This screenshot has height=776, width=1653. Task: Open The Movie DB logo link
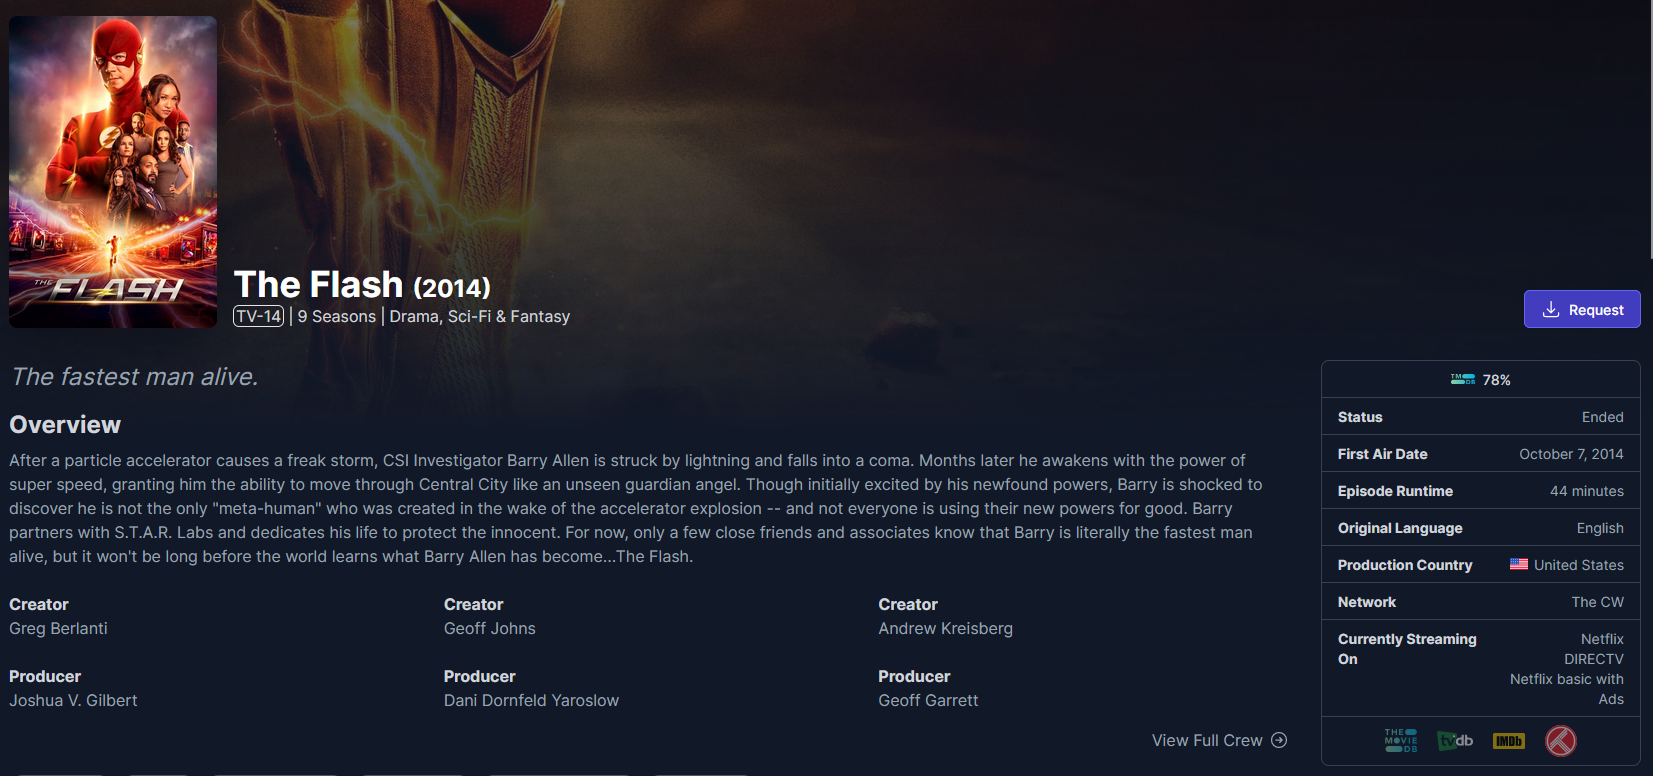(x=1401, y=741)
